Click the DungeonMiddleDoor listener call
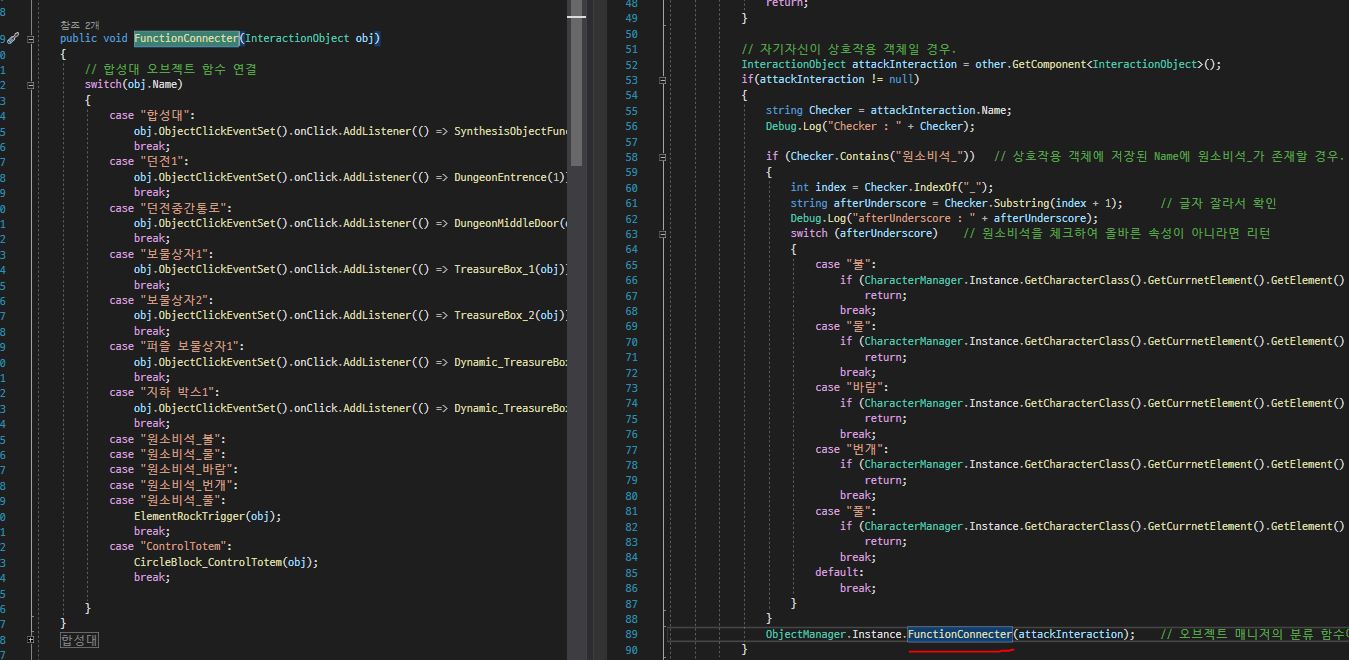The image size is (1349, 660). [511, 223]
